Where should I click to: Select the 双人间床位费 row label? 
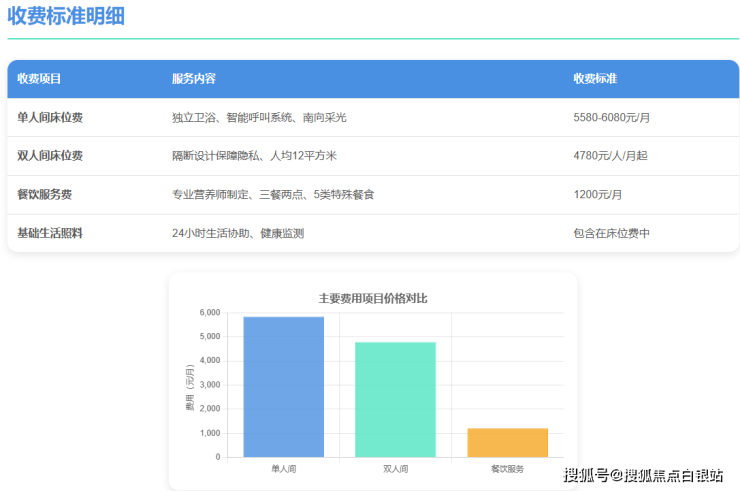click(50, 156)
